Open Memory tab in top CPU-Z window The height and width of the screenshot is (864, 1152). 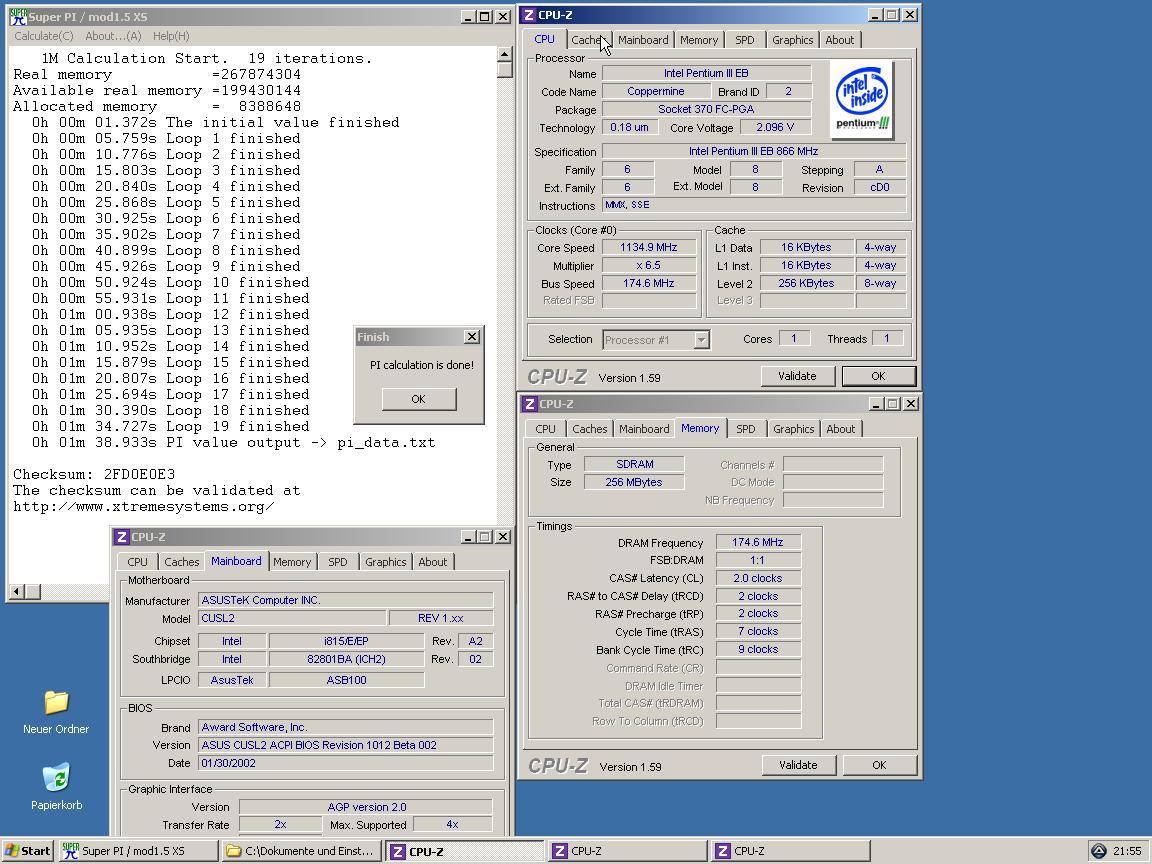coord(699,40)
